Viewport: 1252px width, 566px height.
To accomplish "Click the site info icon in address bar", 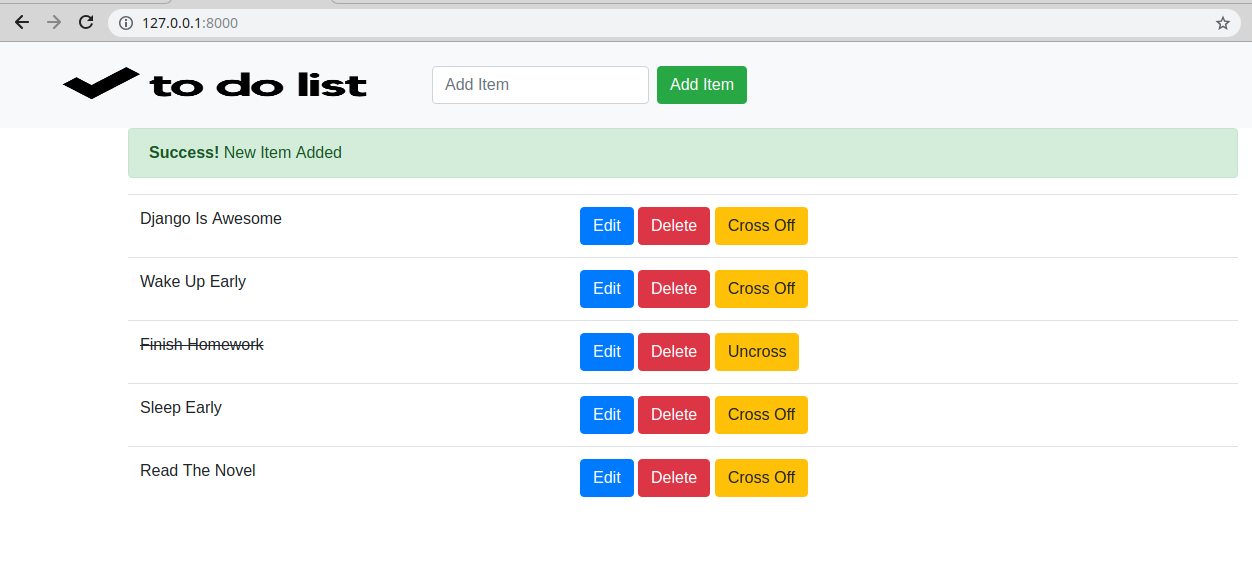I will [x=126, y=23].
